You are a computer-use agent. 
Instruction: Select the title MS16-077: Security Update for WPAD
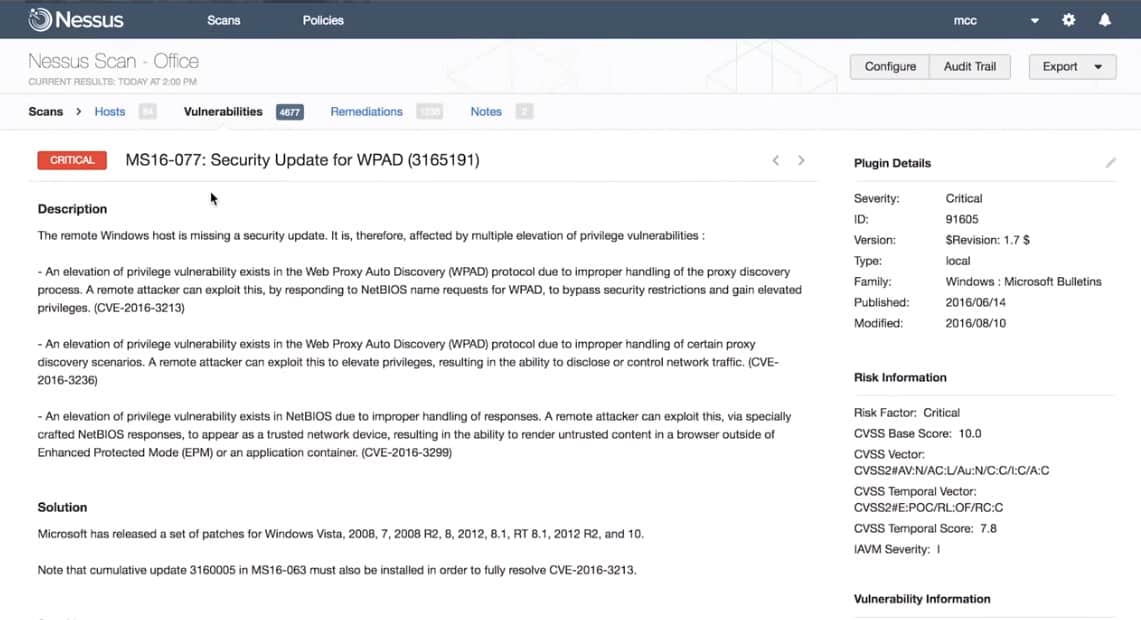(302, 160)
